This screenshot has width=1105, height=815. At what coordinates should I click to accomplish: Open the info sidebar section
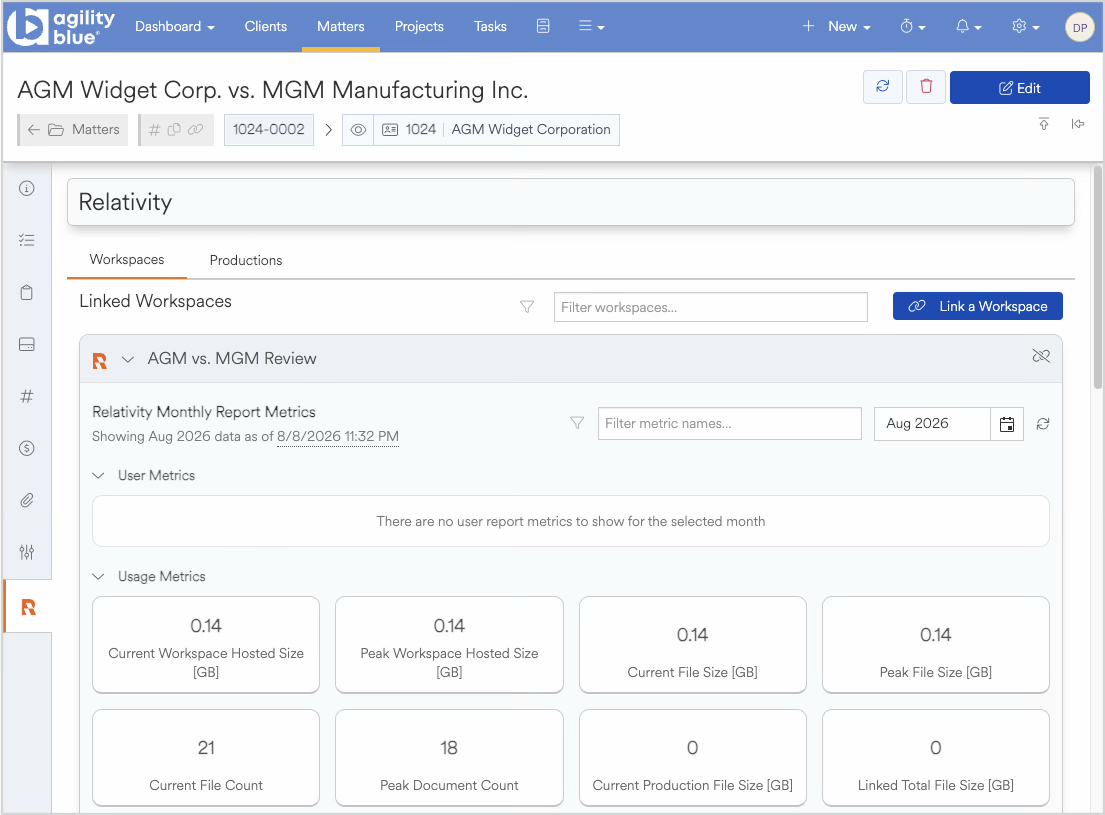point(27,188)
